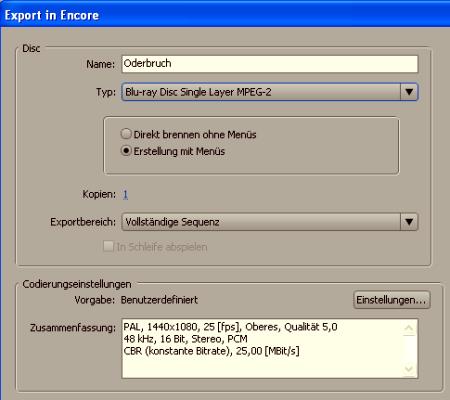Click the Name field containing Oderbruch
The height and width of the screenshot is (400, 450).
(270, 64)
